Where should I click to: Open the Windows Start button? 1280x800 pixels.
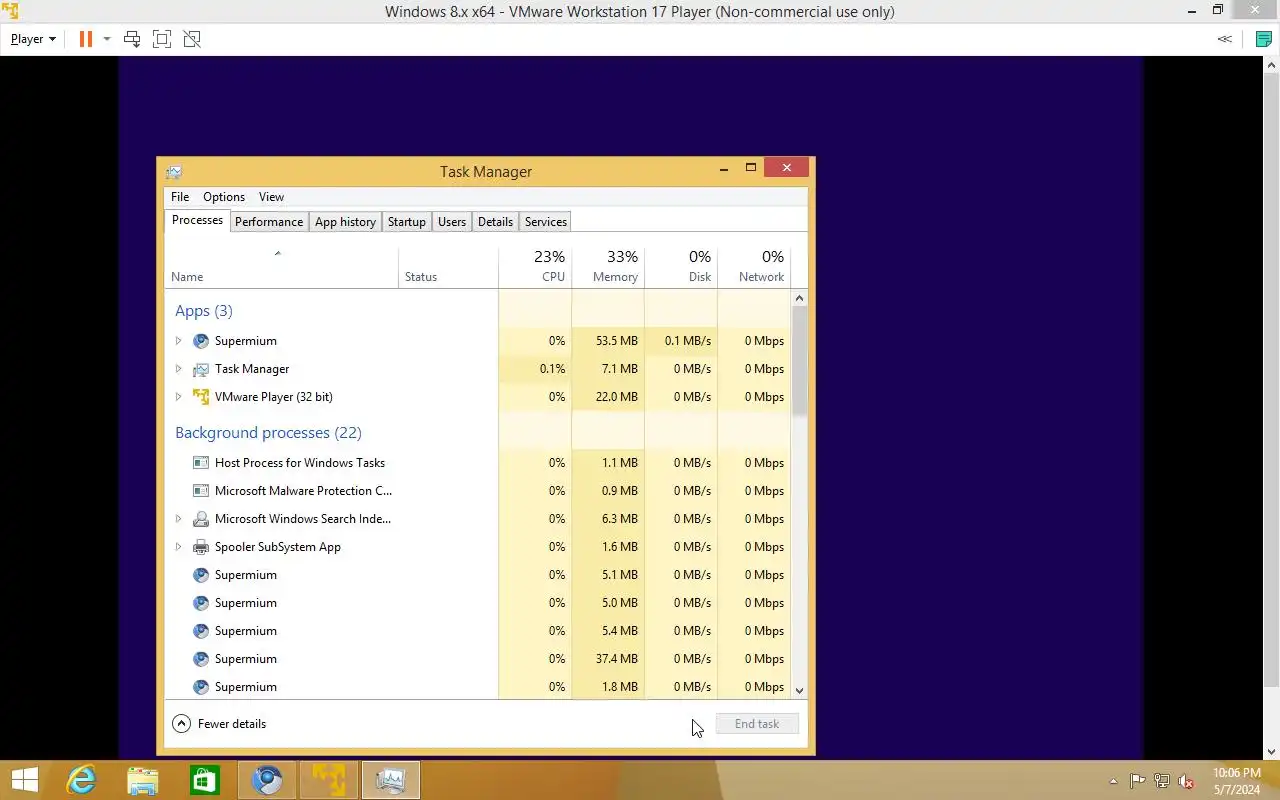tap(24, 780)
